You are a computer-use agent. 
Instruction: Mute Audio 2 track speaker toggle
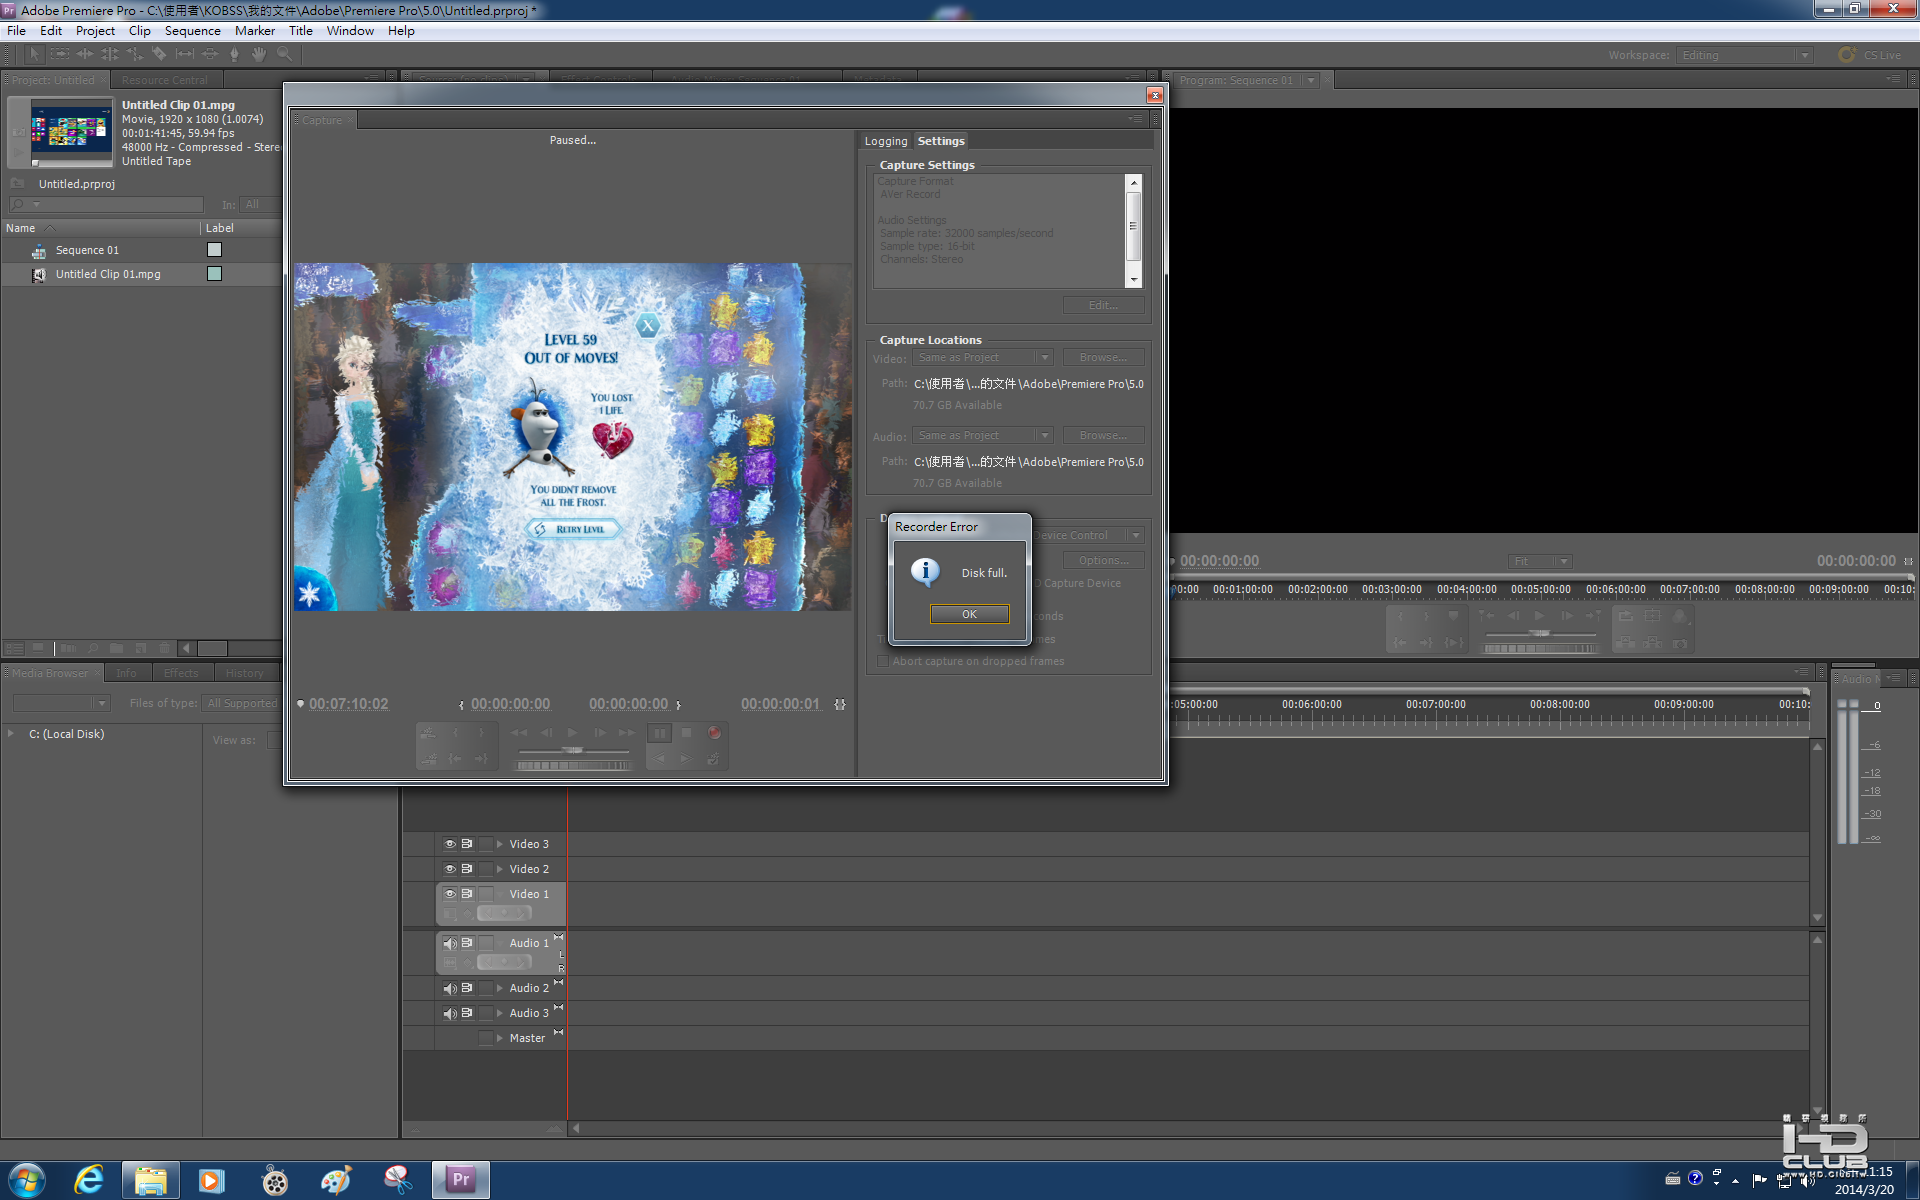(x=450, y=988)
